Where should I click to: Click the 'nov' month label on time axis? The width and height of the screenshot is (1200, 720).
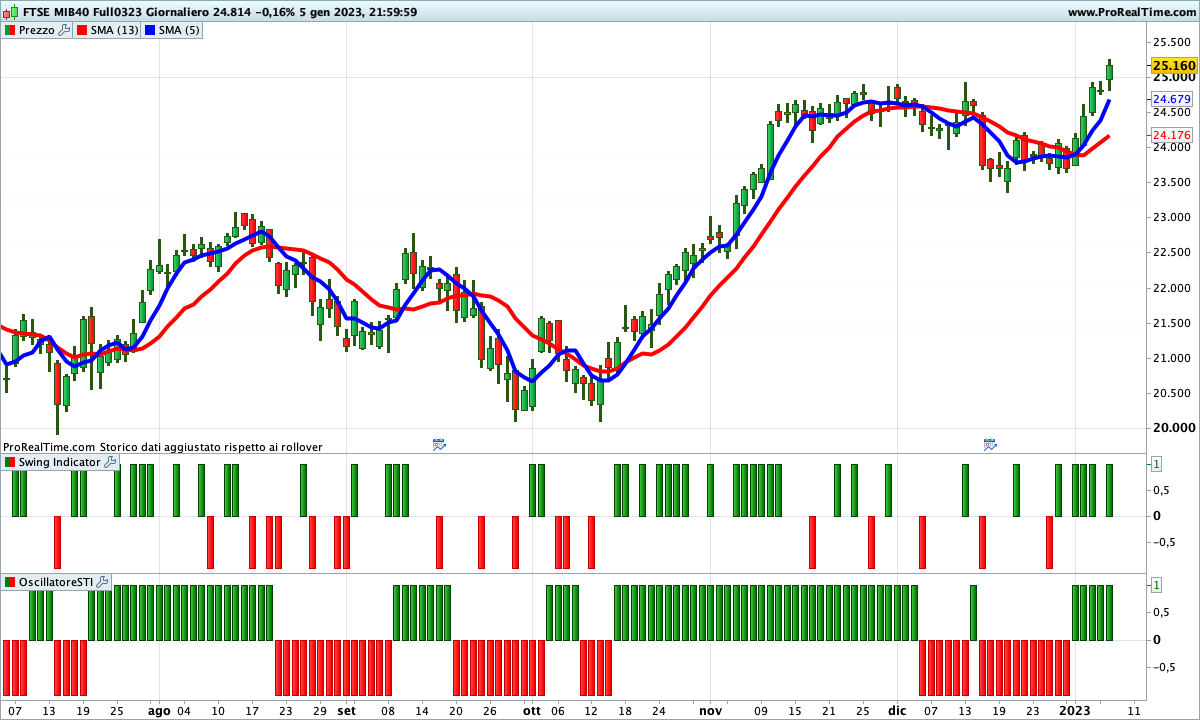click(710, 711)
